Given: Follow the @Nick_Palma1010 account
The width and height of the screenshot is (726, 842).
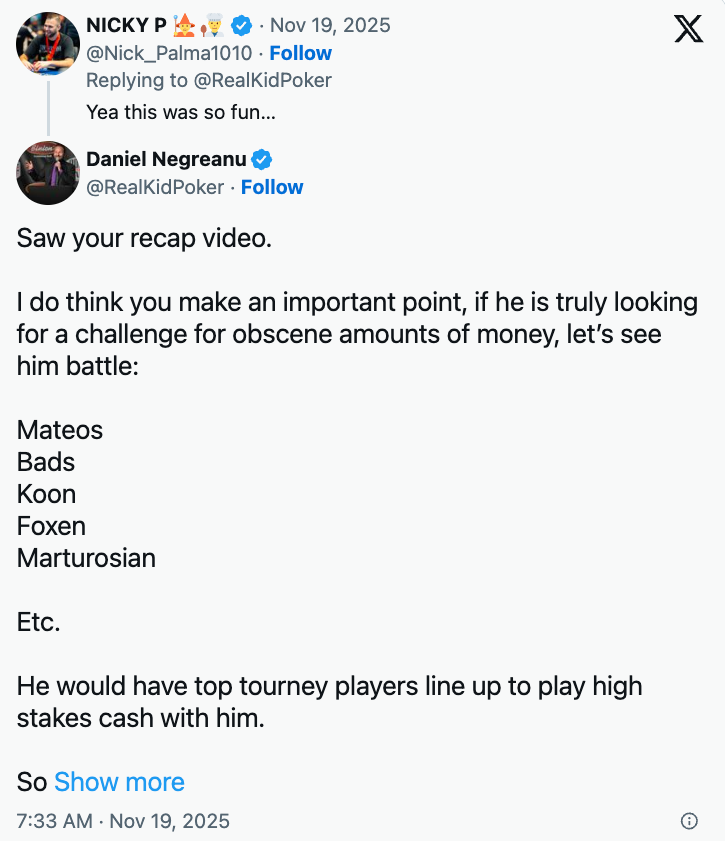Looking at the screenshot, I should pos(300,53).
